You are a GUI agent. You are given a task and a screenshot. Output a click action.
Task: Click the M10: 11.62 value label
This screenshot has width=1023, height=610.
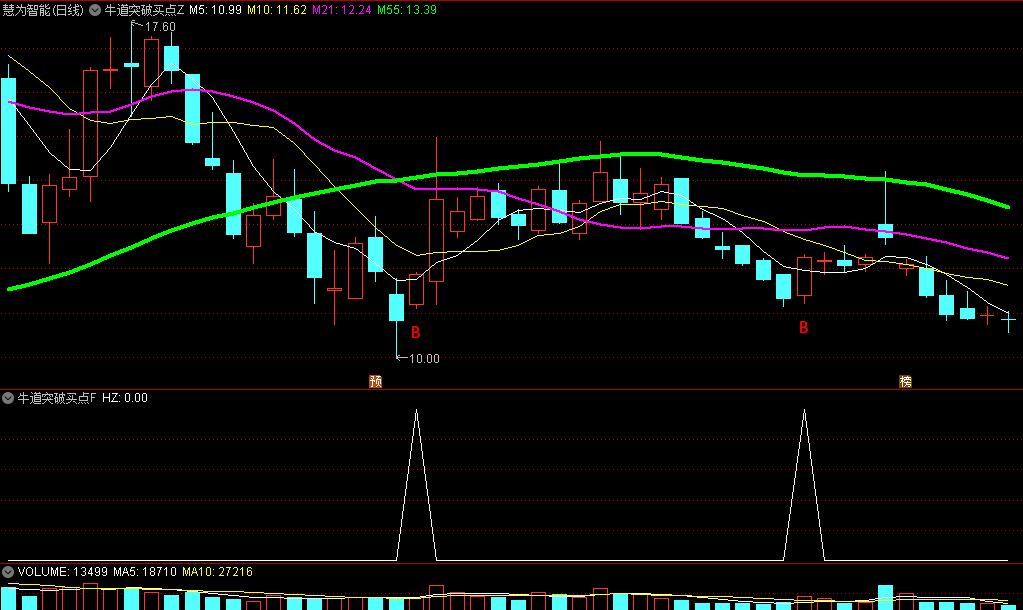tap(277, 10)
